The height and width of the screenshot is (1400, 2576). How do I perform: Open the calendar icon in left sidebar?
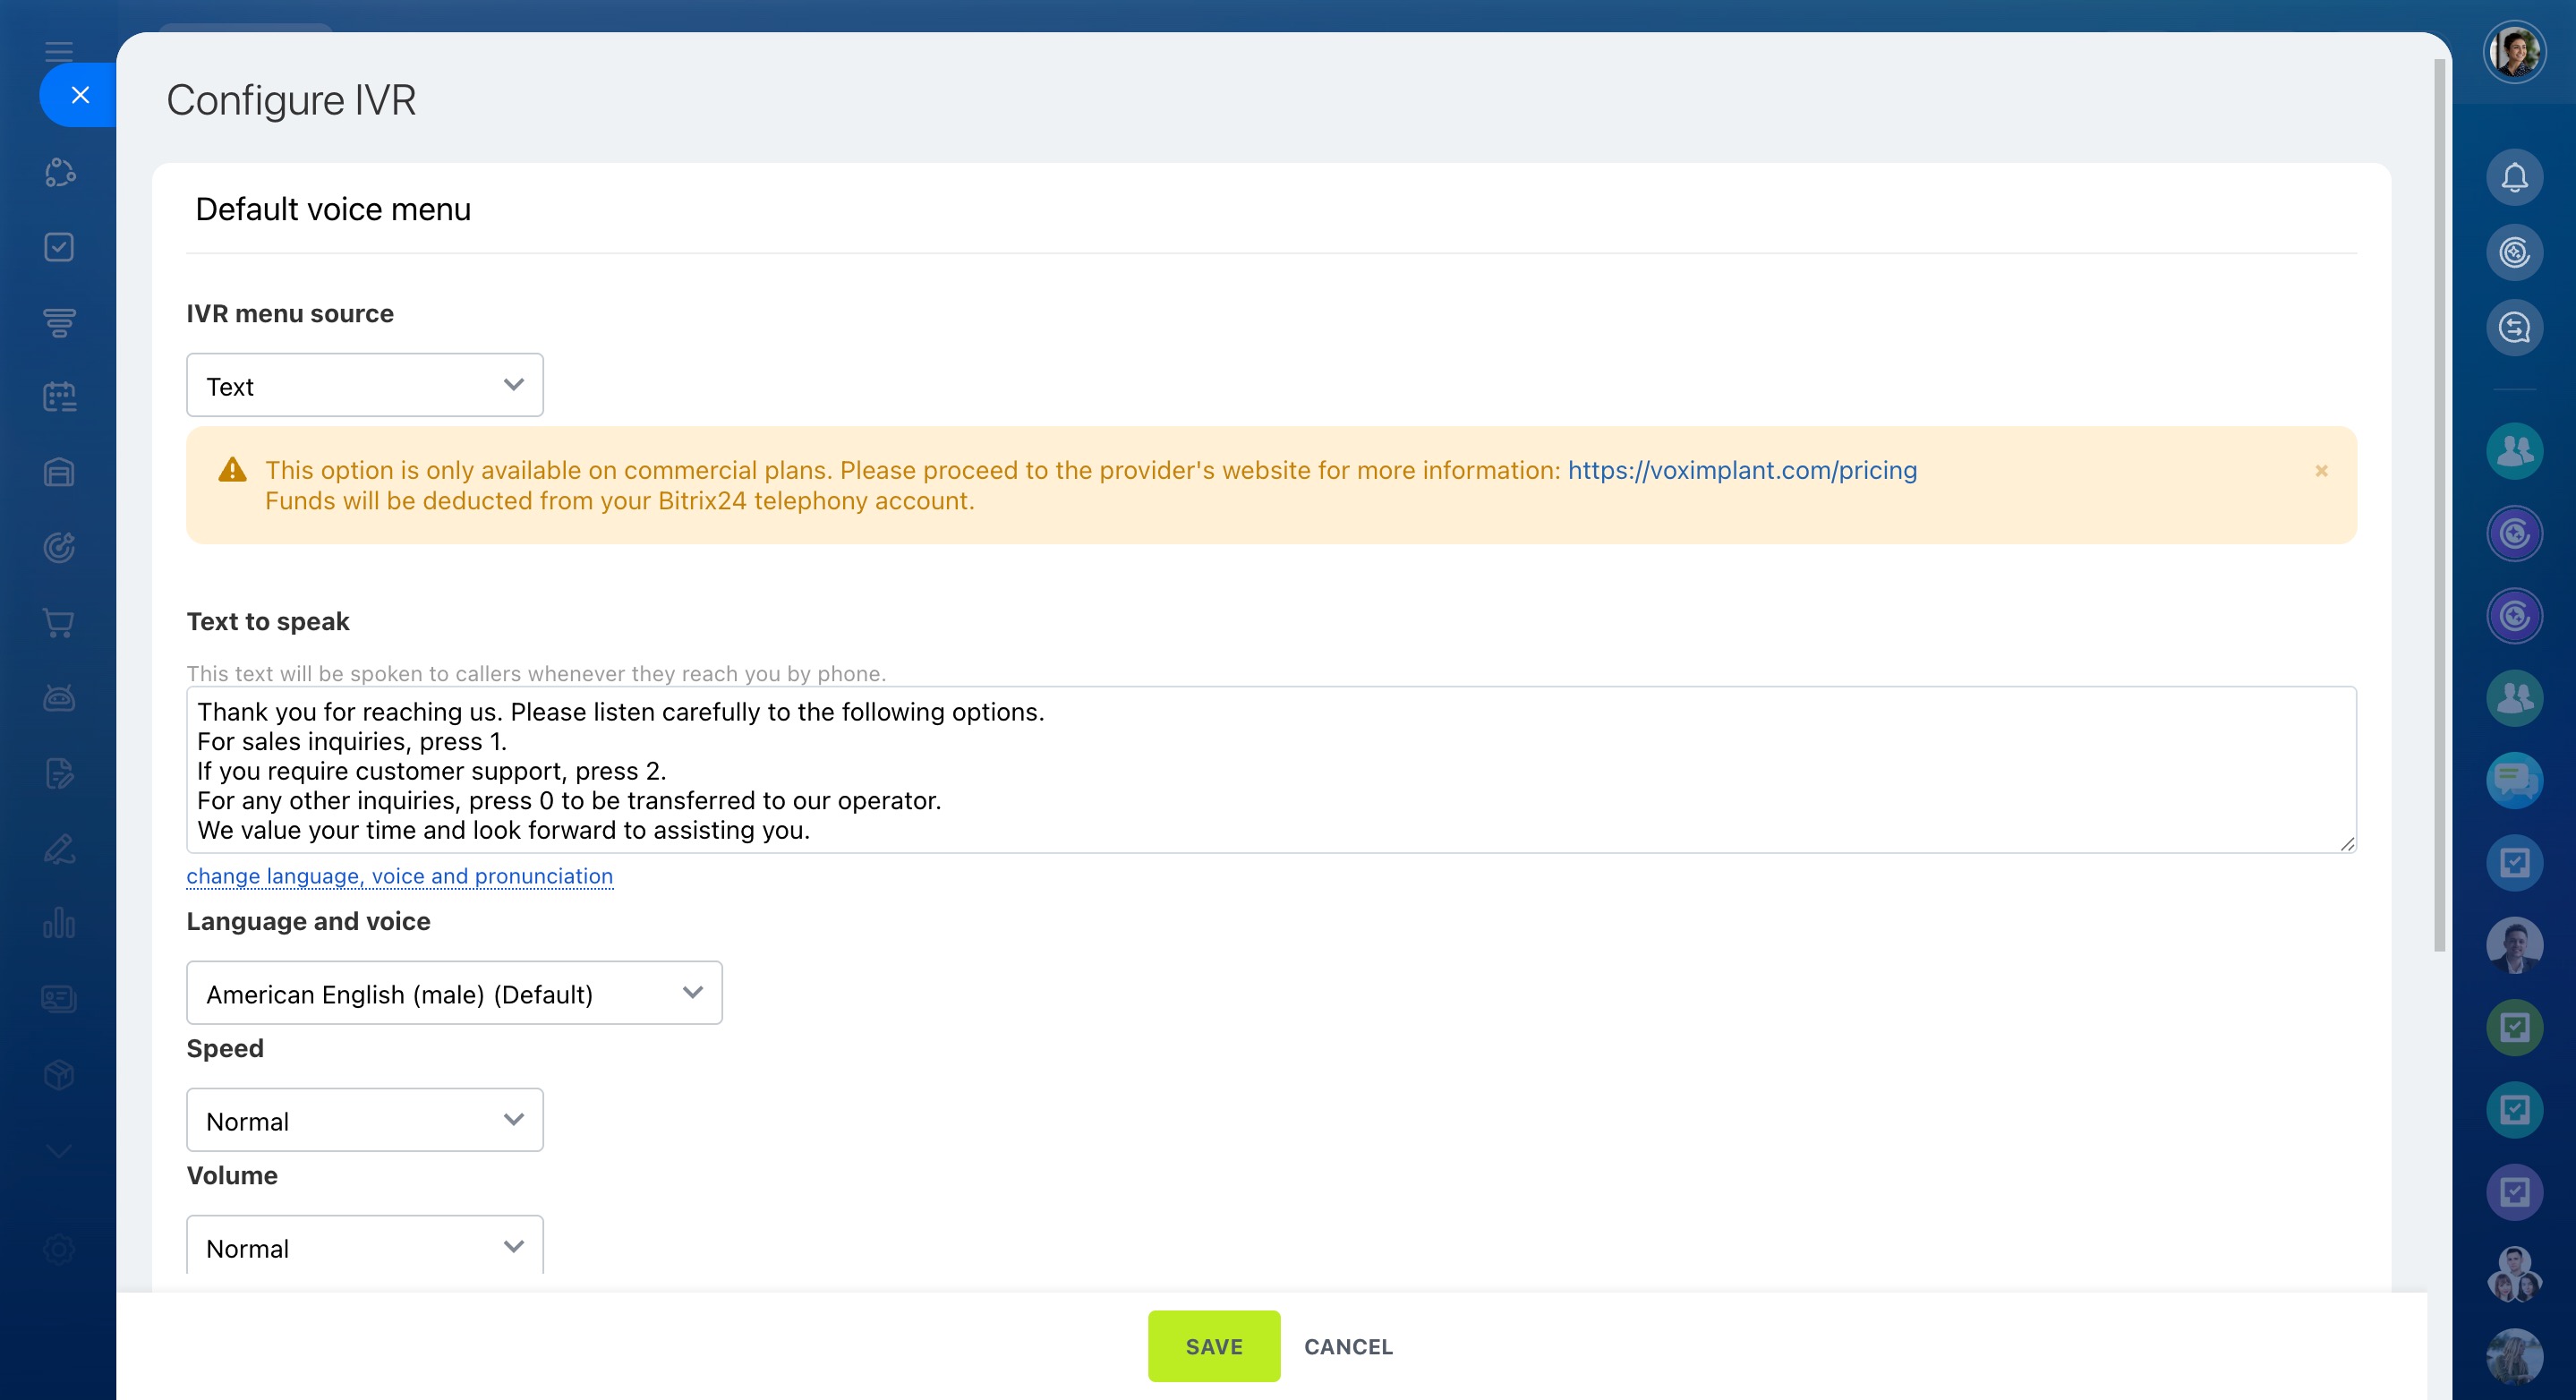[x=59, y=397]
